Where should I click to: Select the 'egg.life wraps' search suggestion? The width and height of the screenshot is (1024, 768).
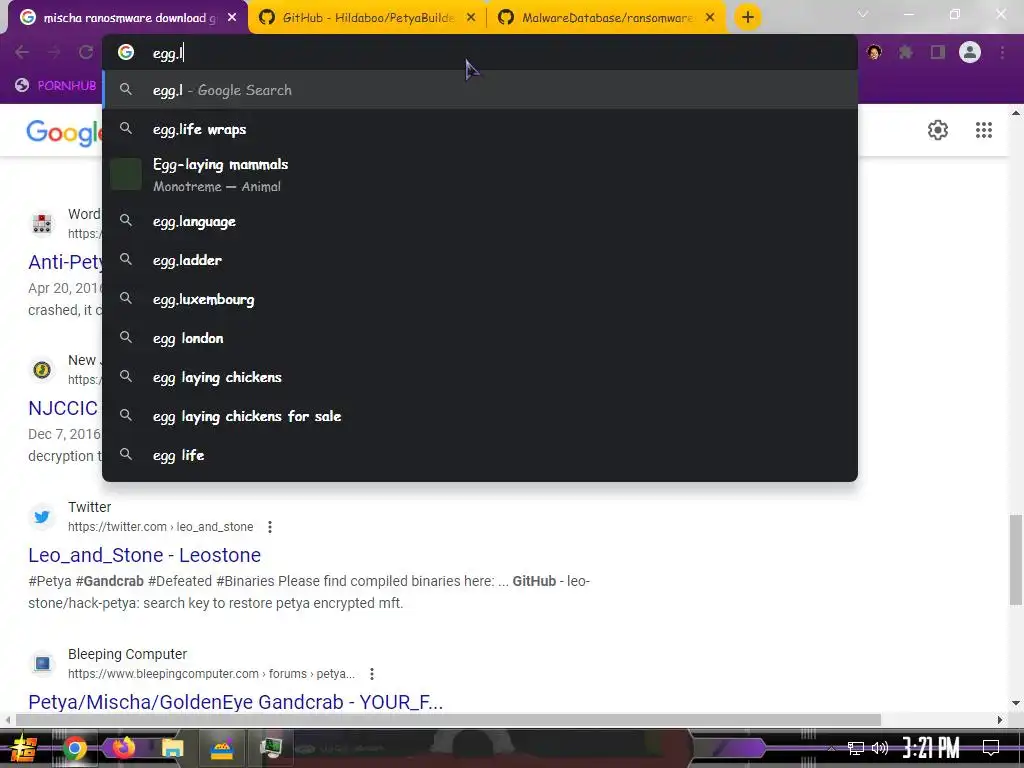479,129
